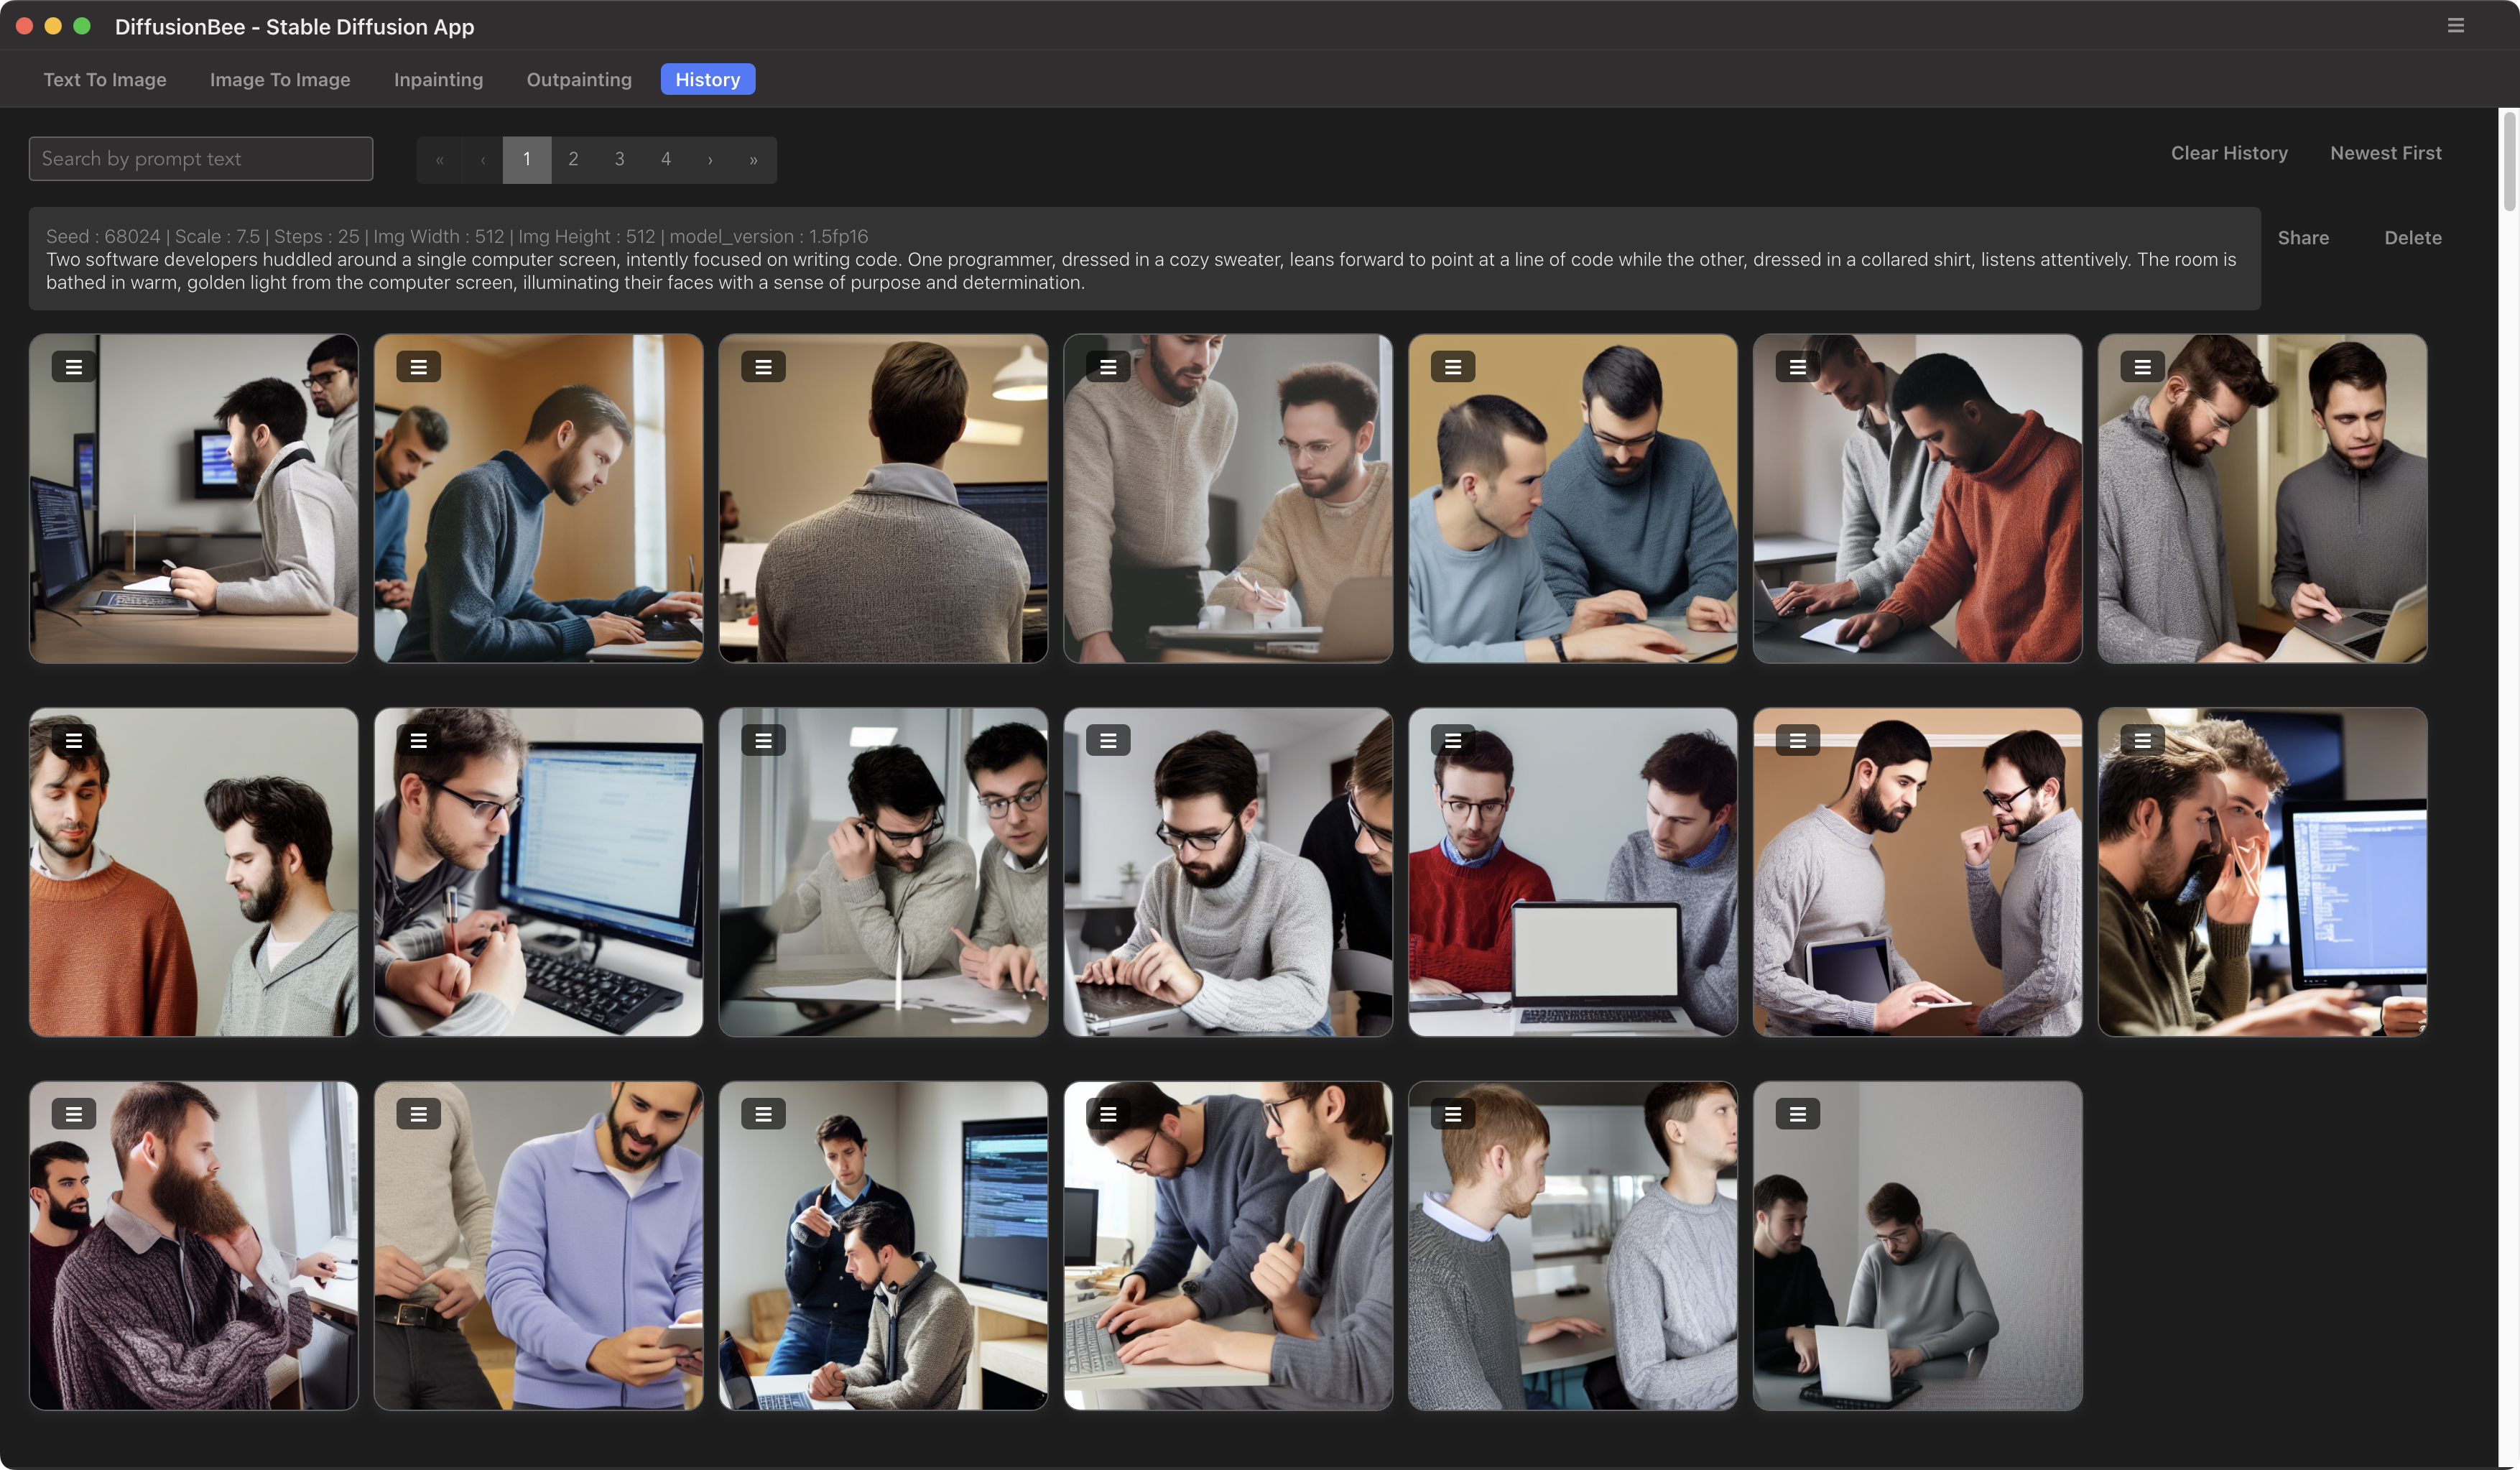Open the hamburger menu in the title bar
Screen dimensions: 2520x1470
(2455, 26)
